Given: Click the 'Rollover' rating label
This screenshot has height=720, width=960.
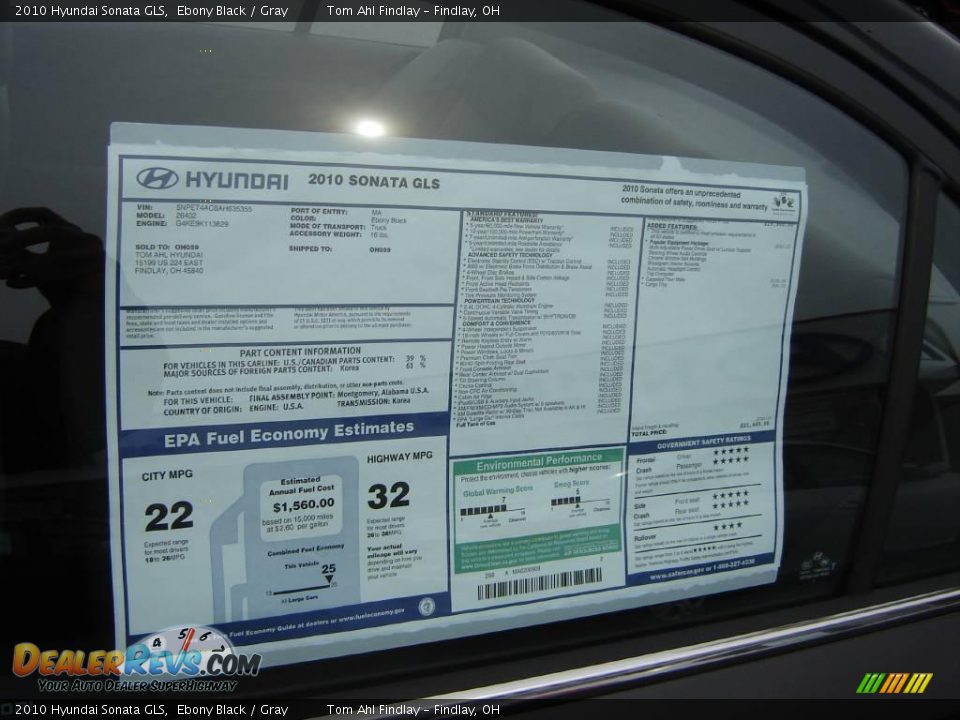Looking at the screenshot, I should [645, 538].
